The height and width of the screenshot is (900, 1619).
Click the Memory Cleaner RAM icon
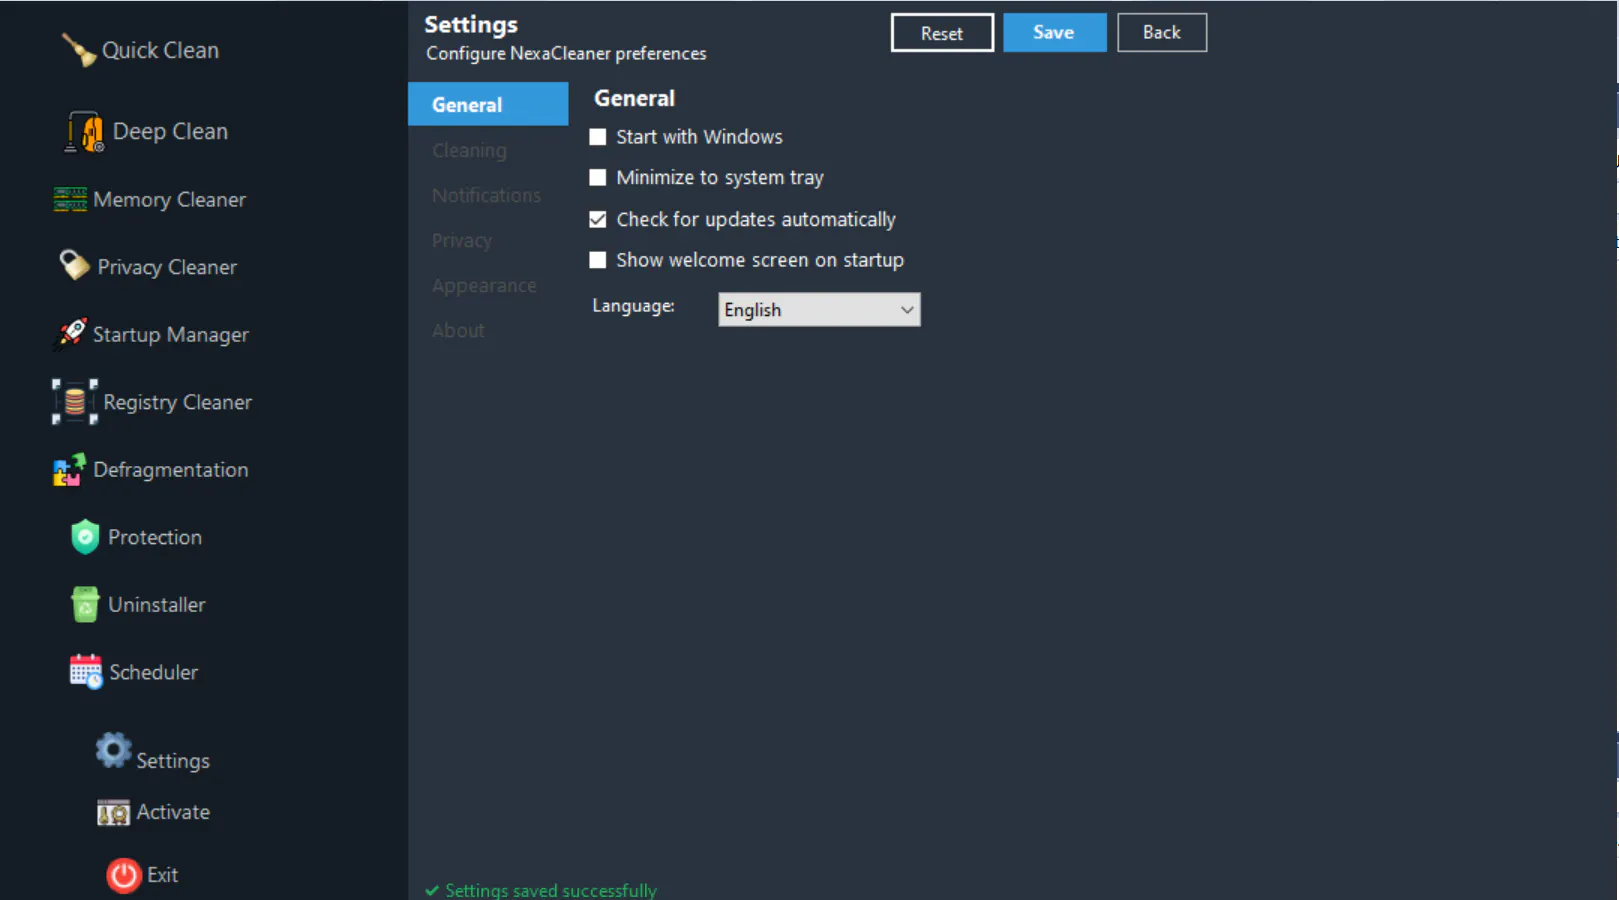coord(70,200)
